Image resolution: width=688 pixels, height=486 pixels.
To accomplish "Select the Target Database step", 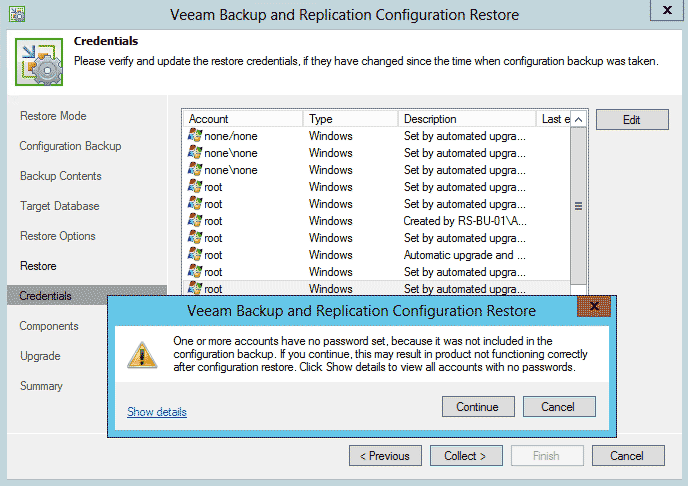I will tap(60, 206).
